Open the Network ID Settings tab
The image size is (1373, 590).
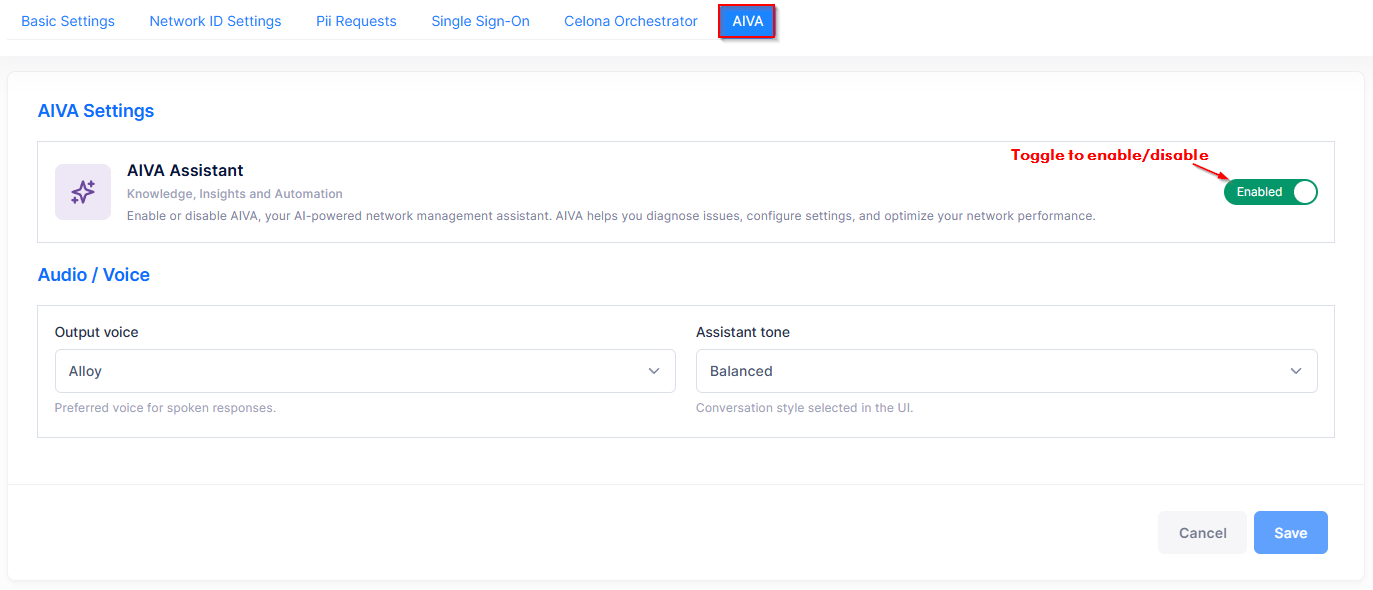215,21
